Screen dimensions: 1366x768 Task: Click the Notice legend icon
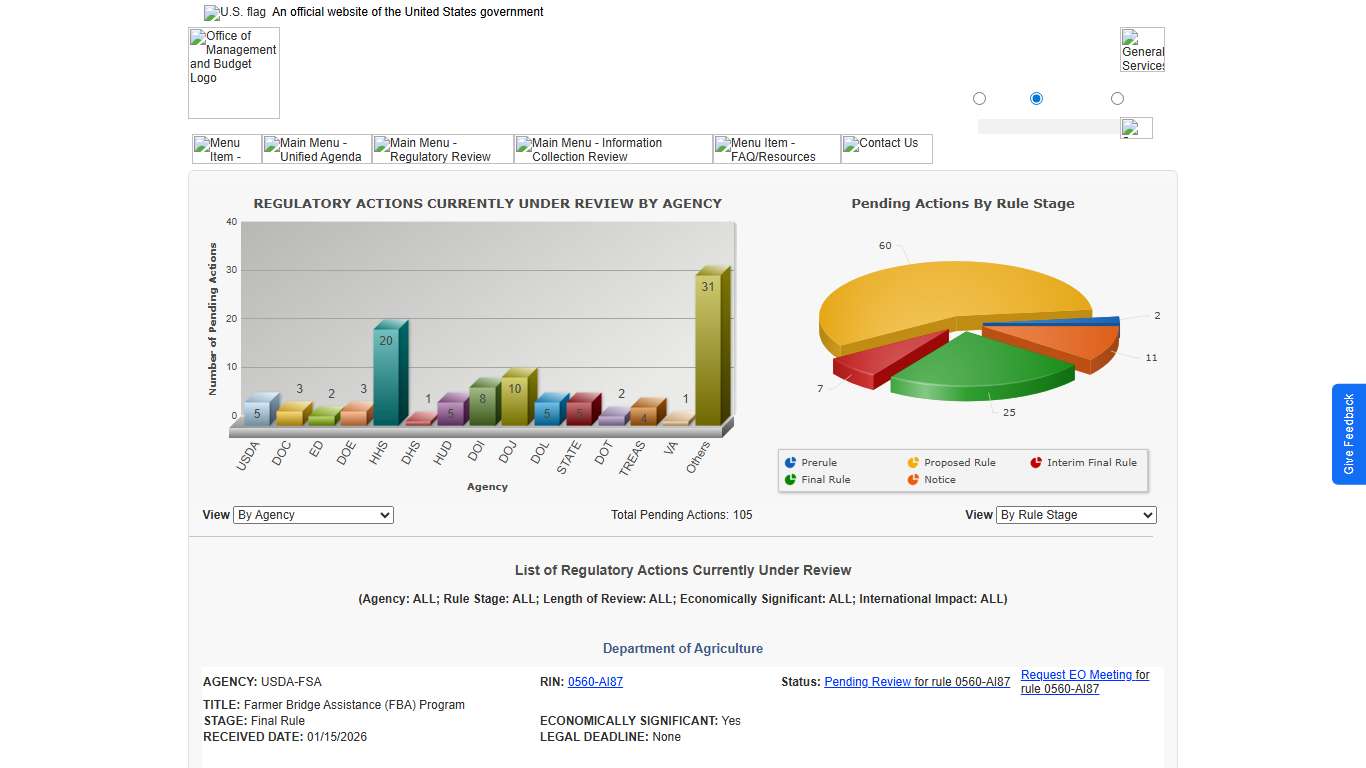click(x=913, y=479)
